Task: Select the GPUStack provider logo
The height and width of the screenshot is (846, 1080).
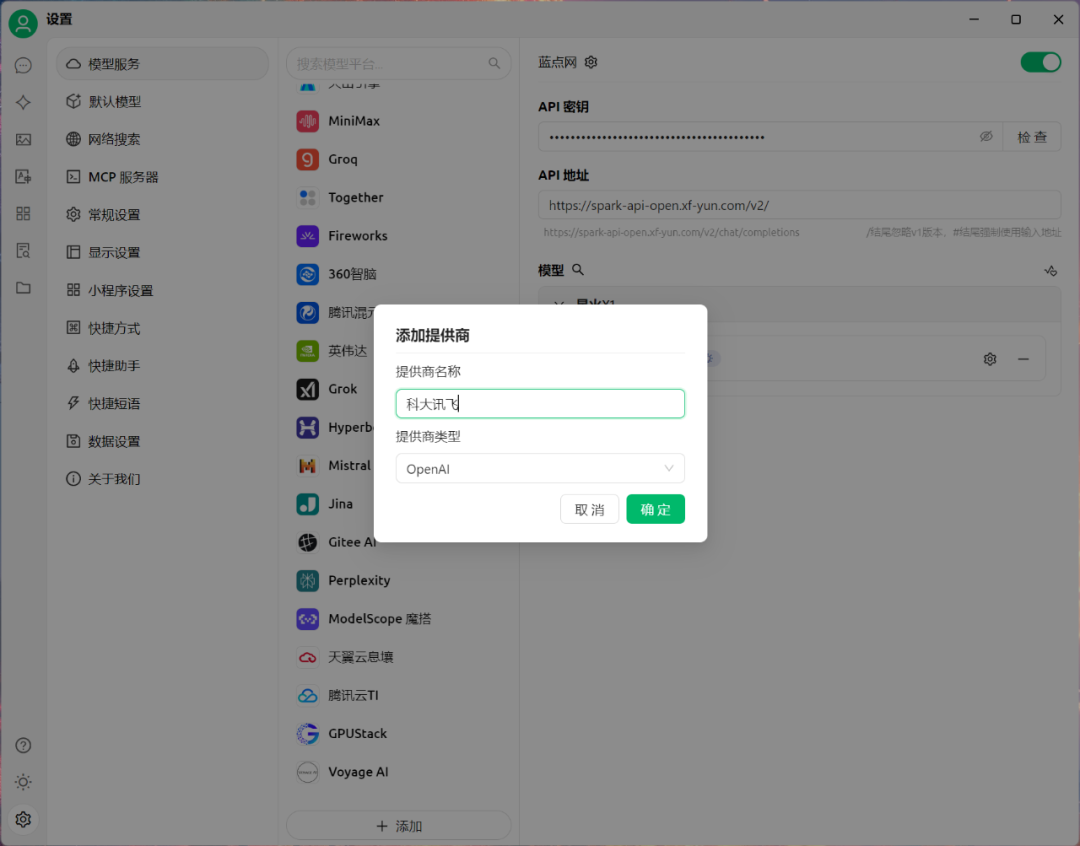Action: tap(308, 734)
